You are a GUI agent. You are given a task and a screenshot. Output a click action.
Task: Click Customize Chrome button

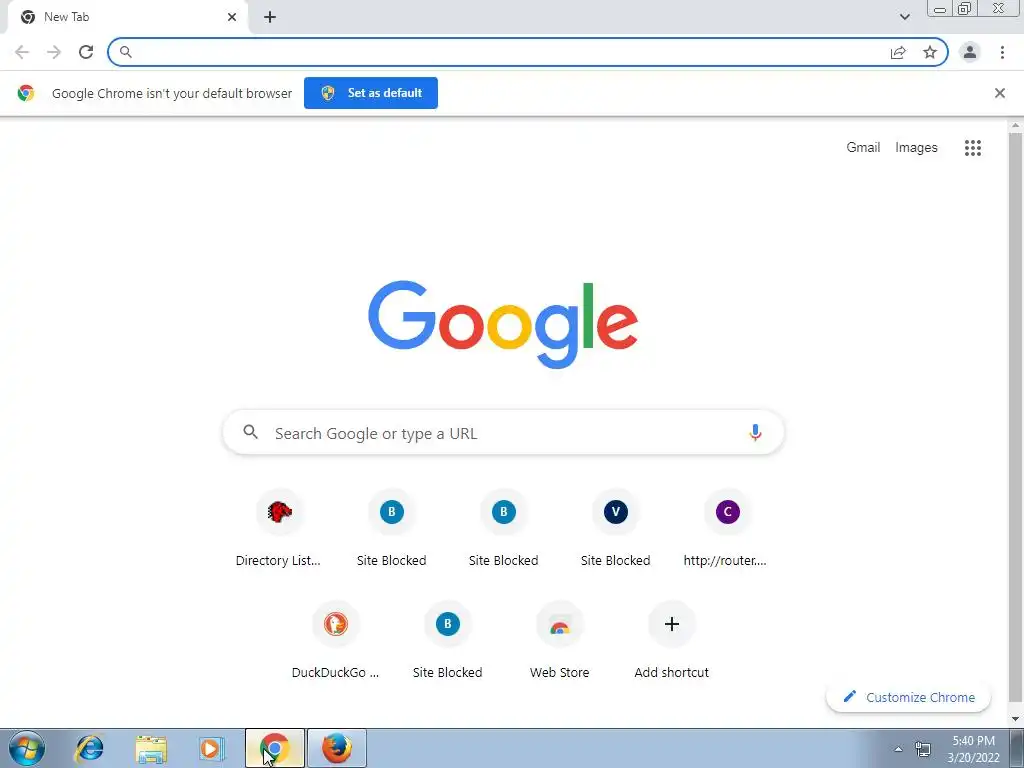908,697
